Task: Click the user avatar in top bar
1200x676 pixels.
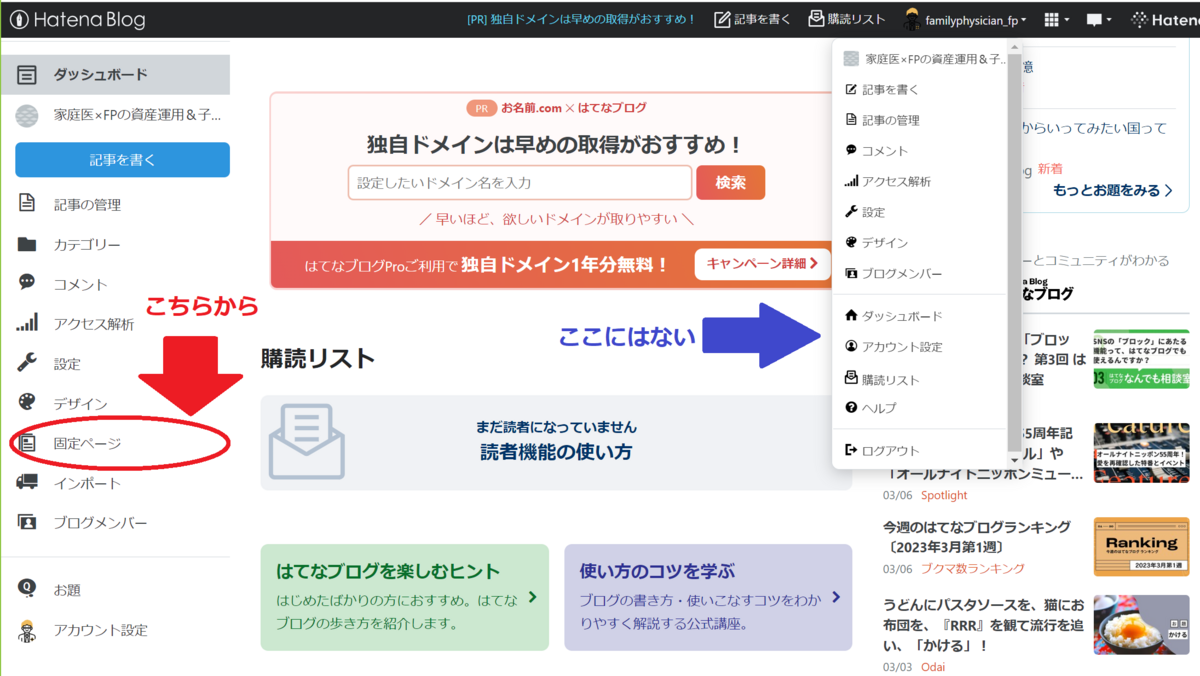Action: click(912, 20)
